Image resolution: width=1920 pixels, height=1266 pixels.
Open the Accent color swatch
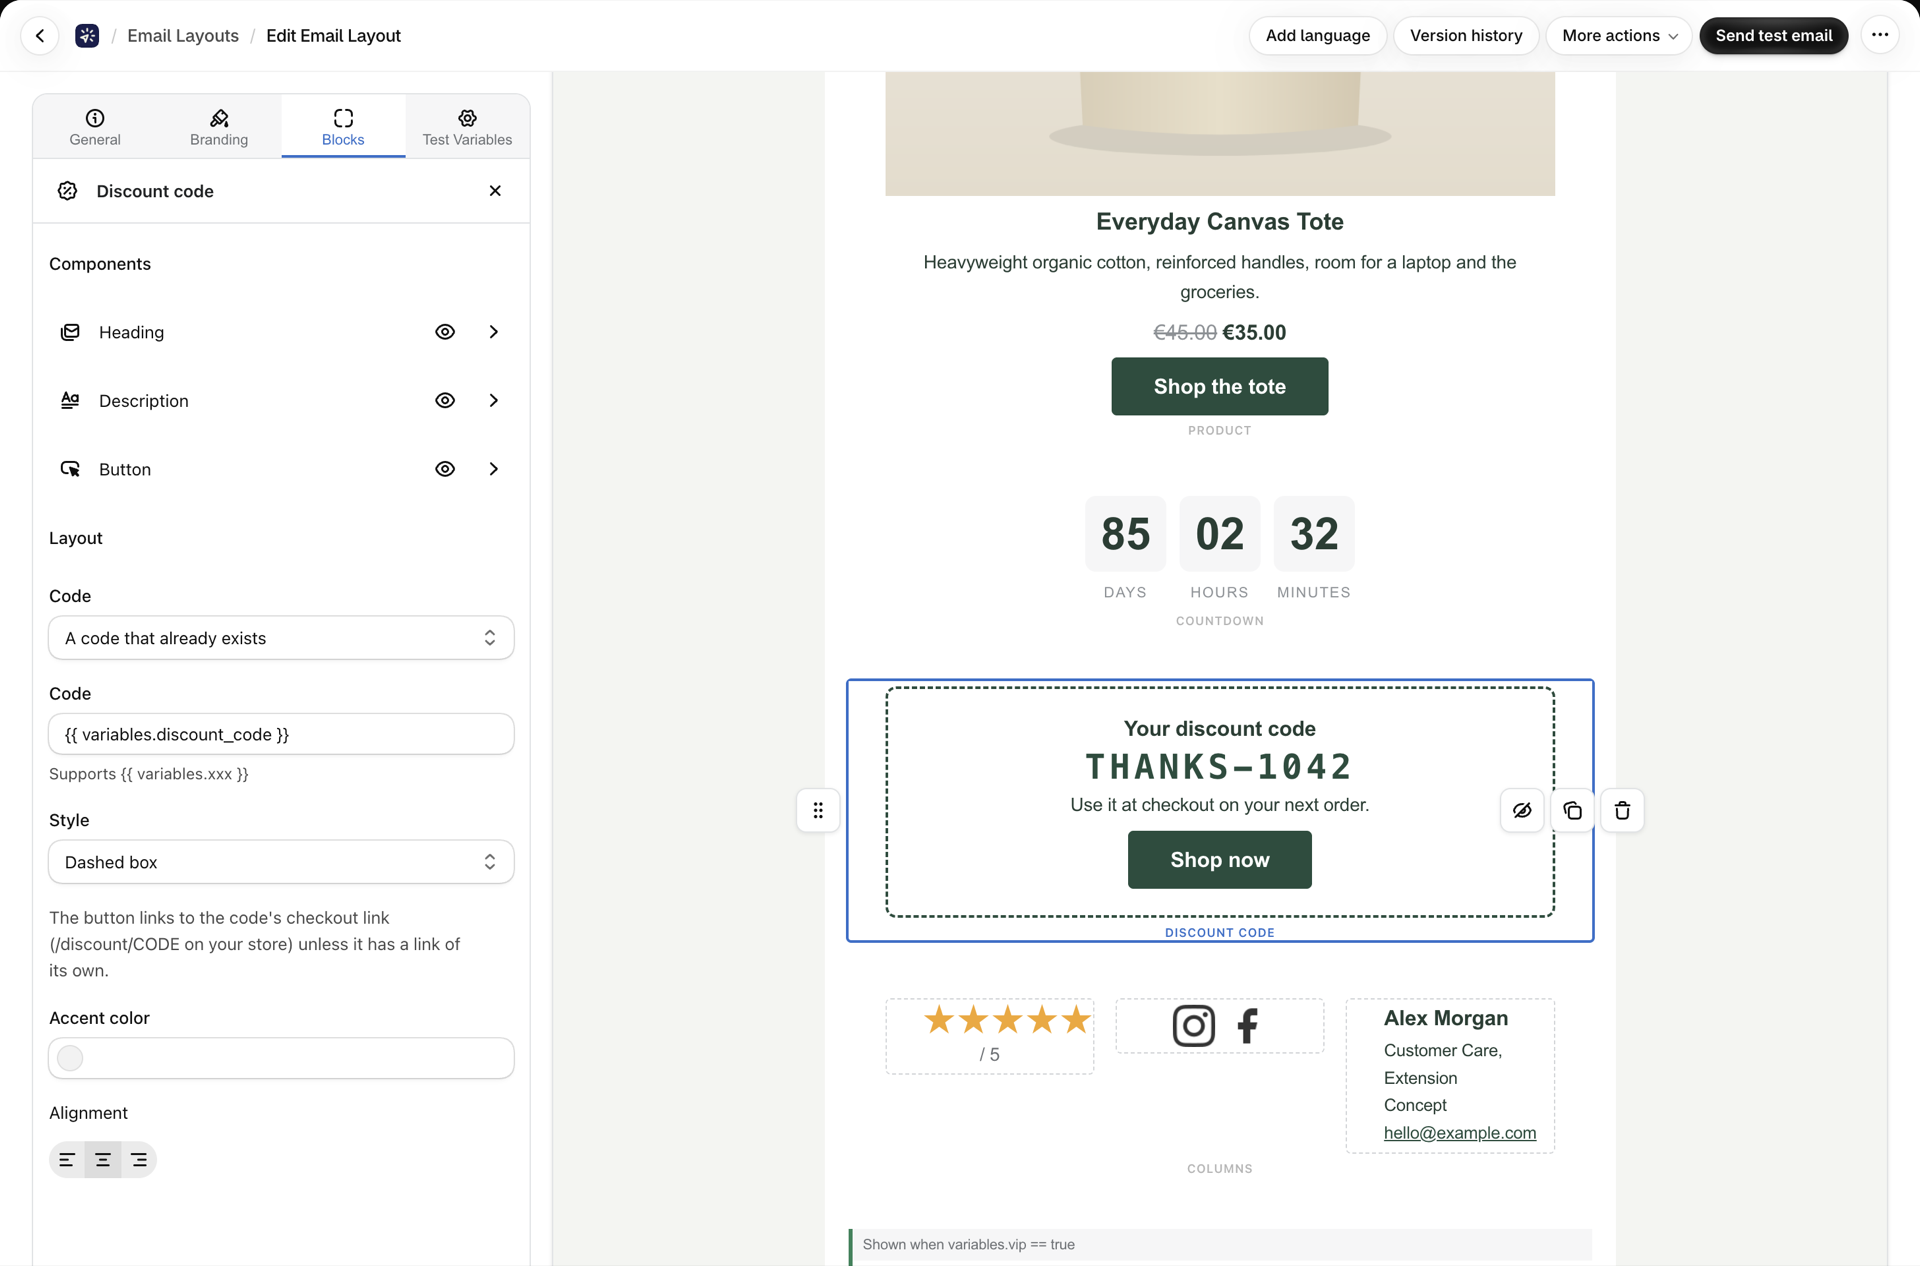click(70, 1058)
